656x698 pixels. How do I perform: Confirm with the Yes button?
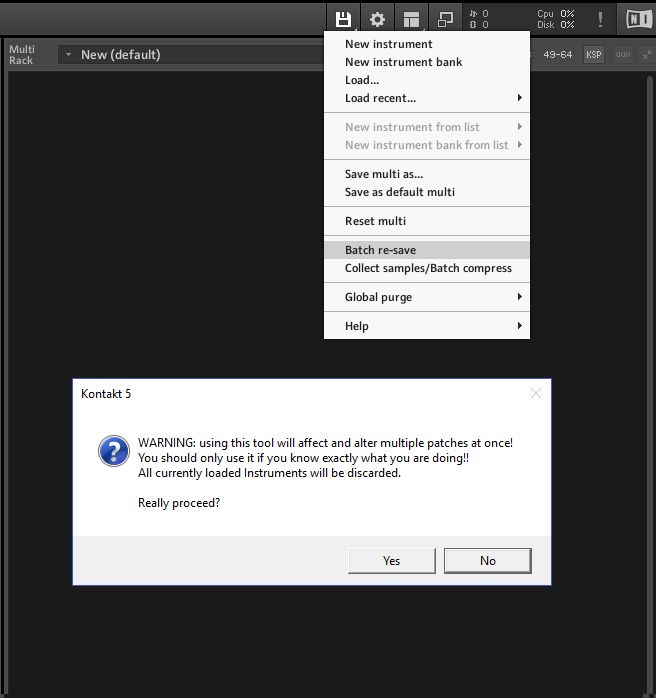(x=392, y=560)
